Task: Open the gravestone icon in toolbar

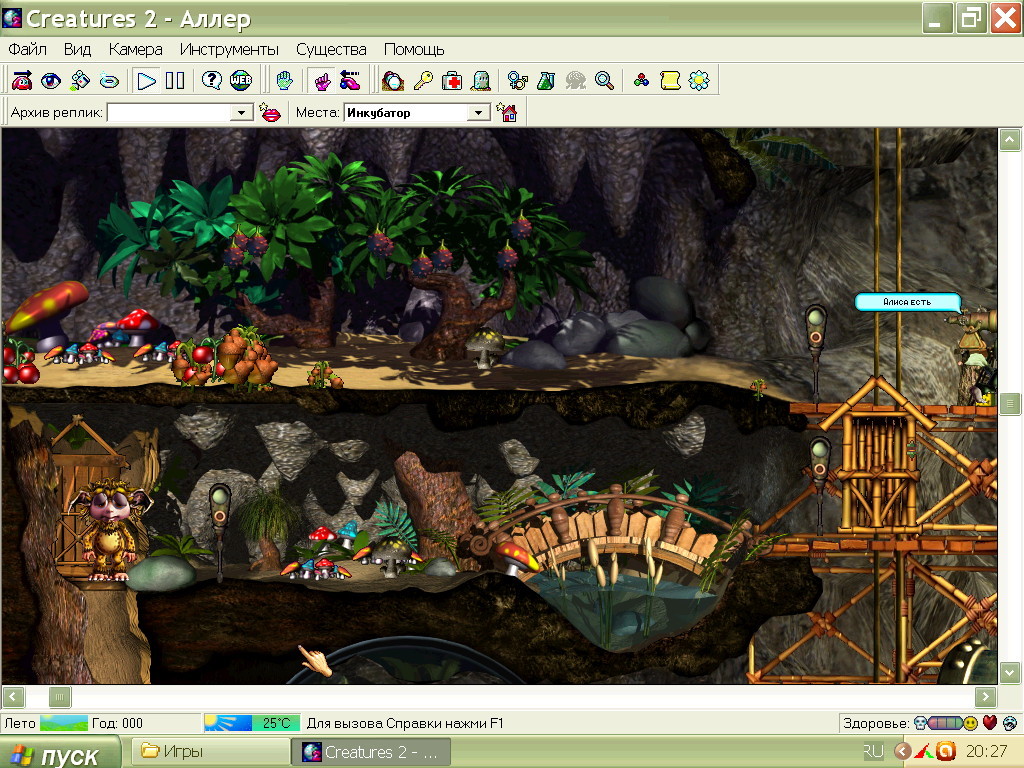Action: 480,81
